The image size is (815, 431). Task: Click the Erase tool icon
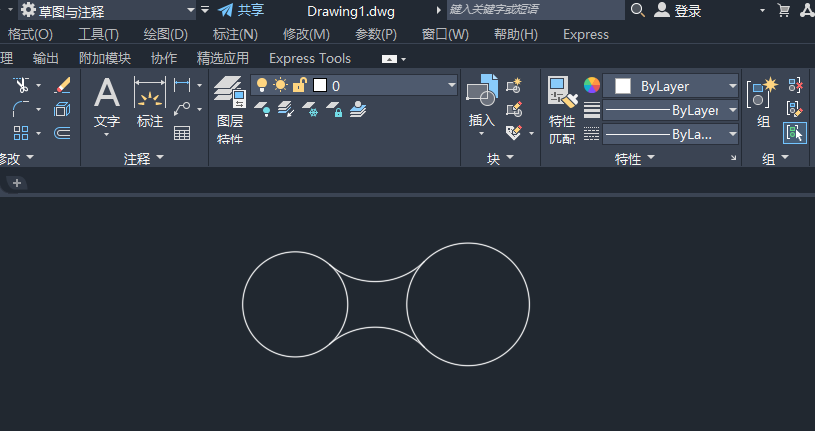tap(62, 86)
